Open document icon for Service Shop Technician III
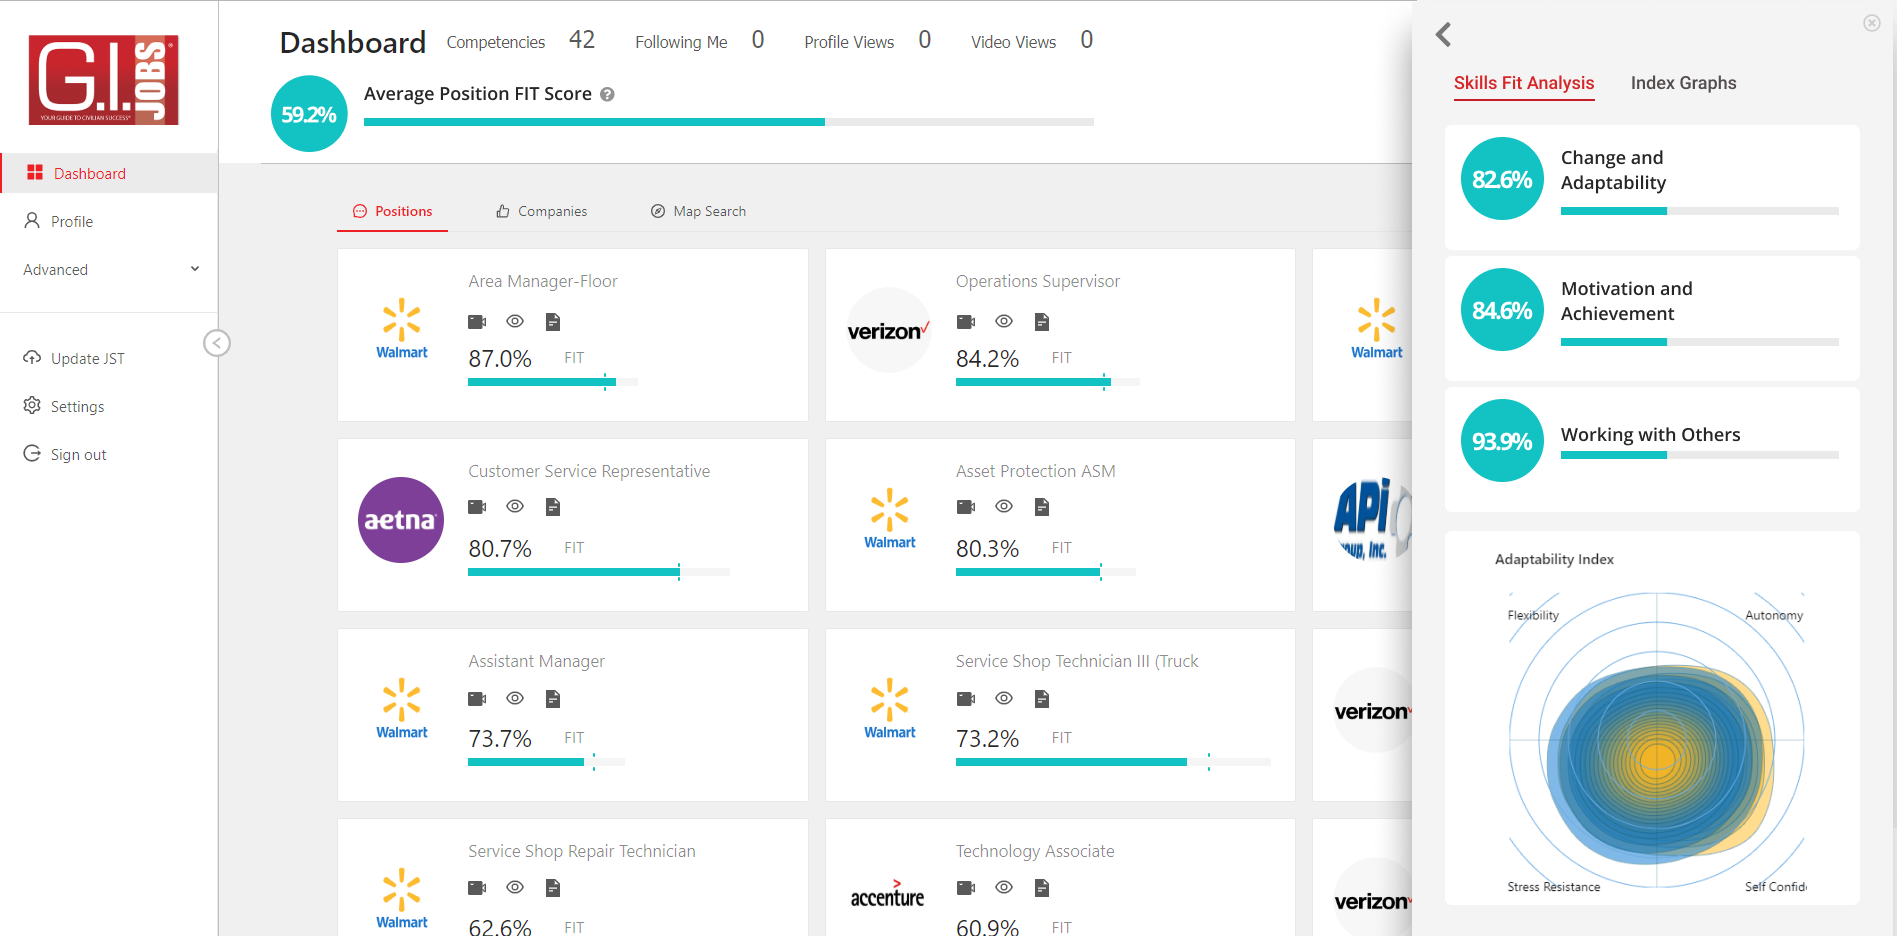 (x=1042, y=699)
